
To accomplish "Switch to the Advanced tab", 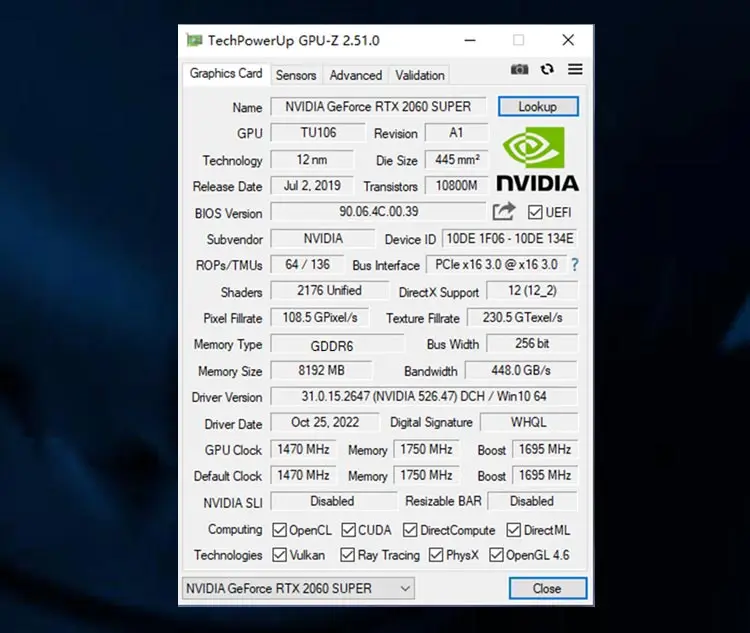I will coord(355,75).
